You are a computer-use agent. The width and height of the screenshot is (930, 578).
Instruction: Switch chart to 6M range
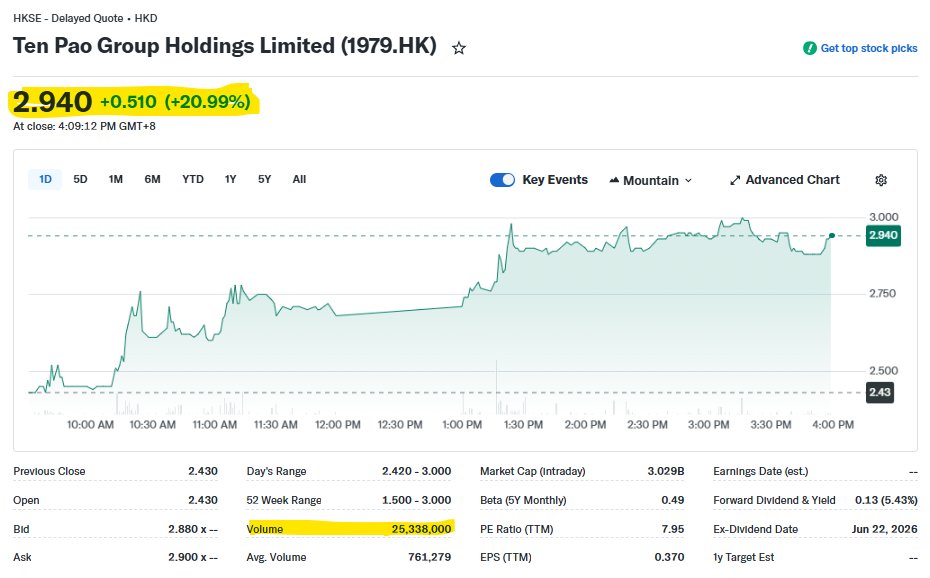pos(152,179)
